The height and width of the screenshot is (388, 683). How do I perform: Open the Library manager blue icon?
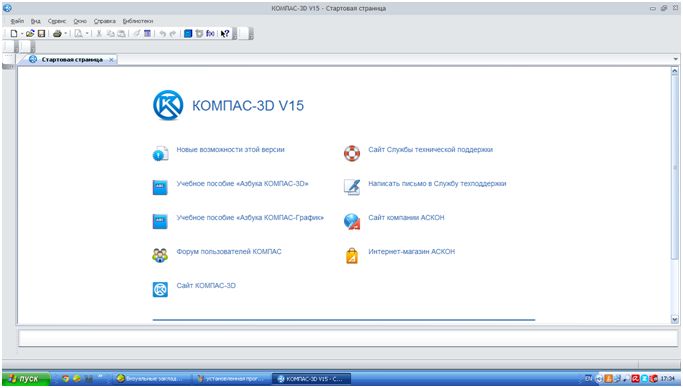coord(188,34)
